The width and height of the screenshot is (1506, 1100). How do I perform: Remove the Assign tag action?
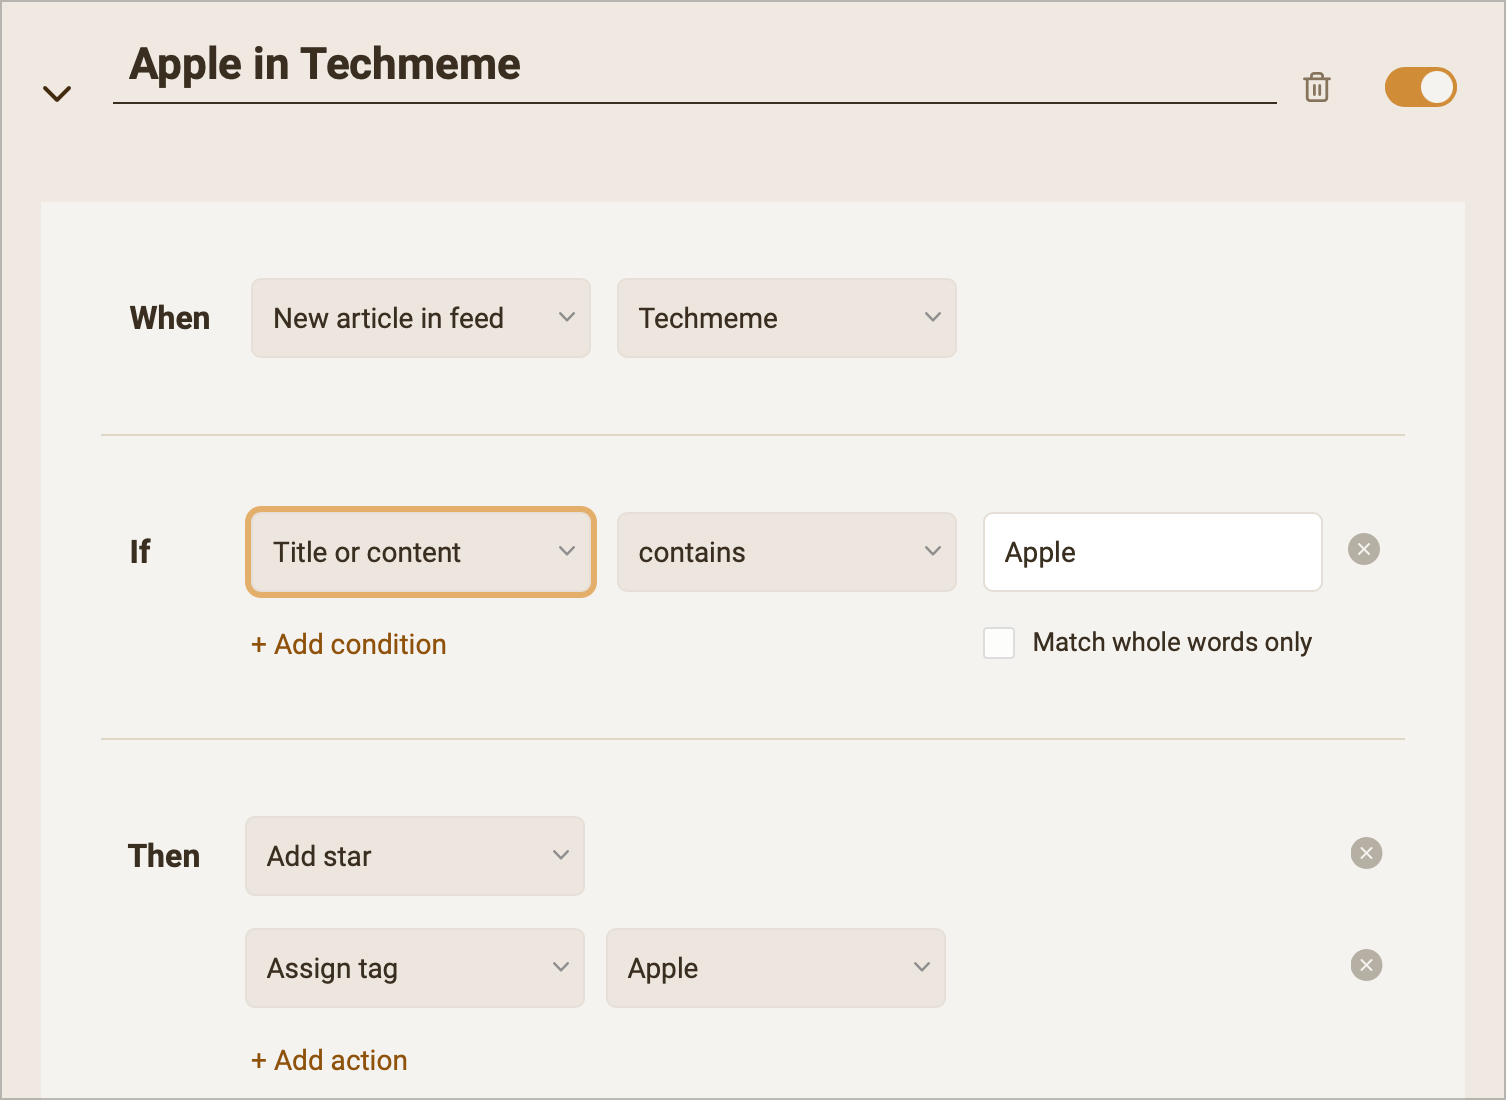click(1366, 965)
